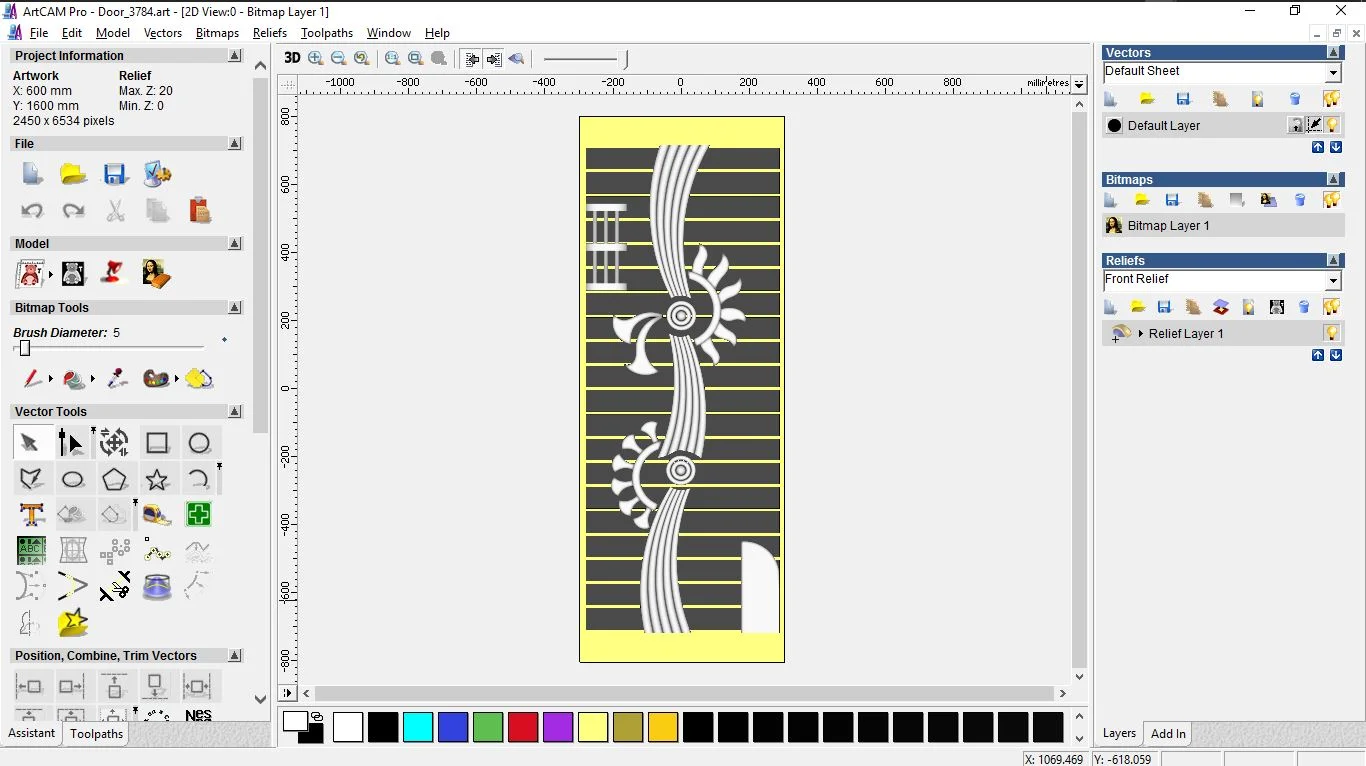Pick the Create Ellipse tool
Screen dimensions: 1366x766
73,479
